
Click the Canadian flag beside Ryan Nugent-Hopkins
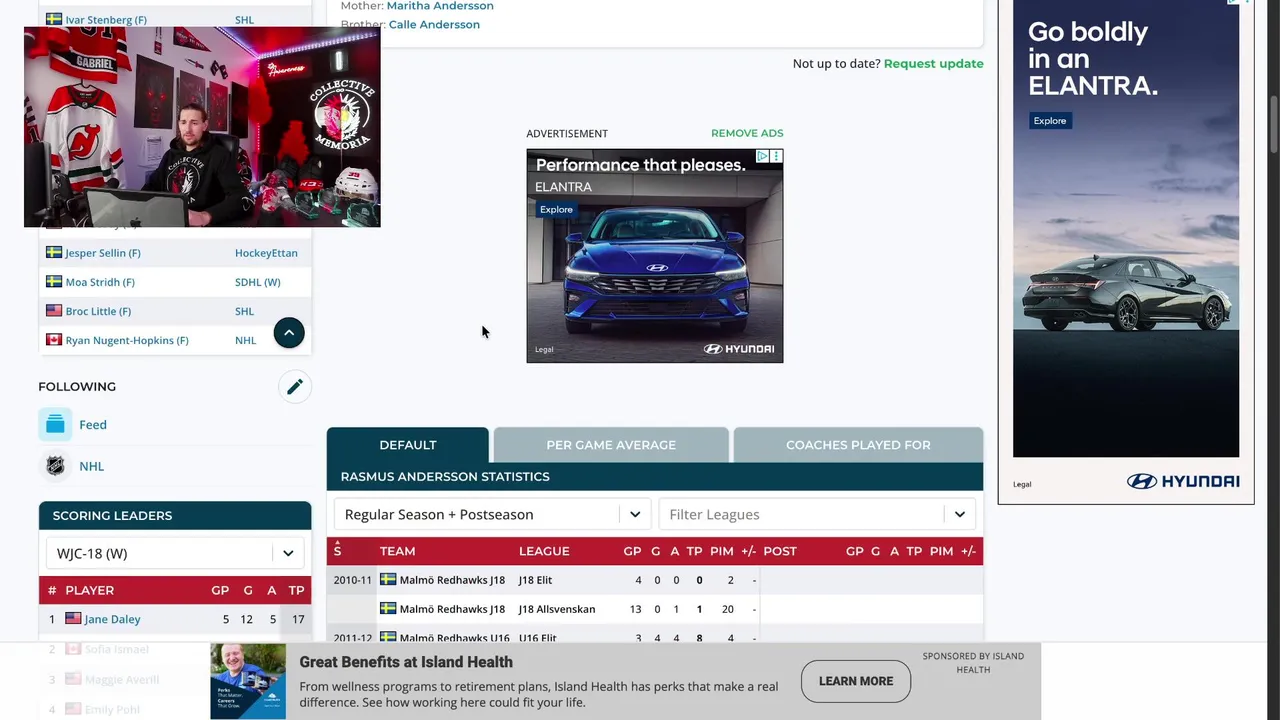coord(54,340)
